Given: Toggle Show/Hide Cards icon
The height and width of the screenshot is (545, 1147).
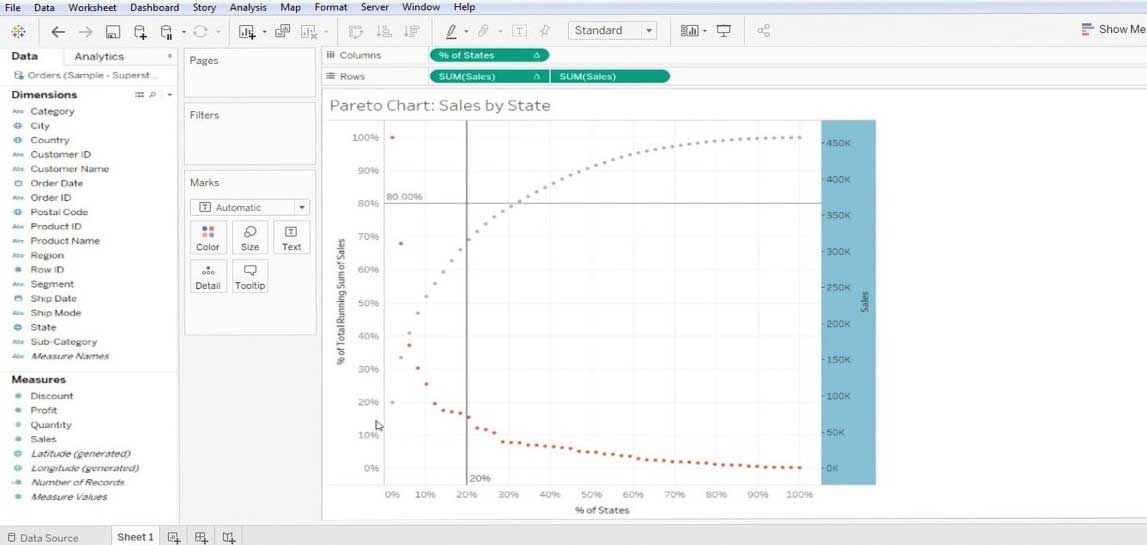Looking at the screenshot, I should point(689,31).
